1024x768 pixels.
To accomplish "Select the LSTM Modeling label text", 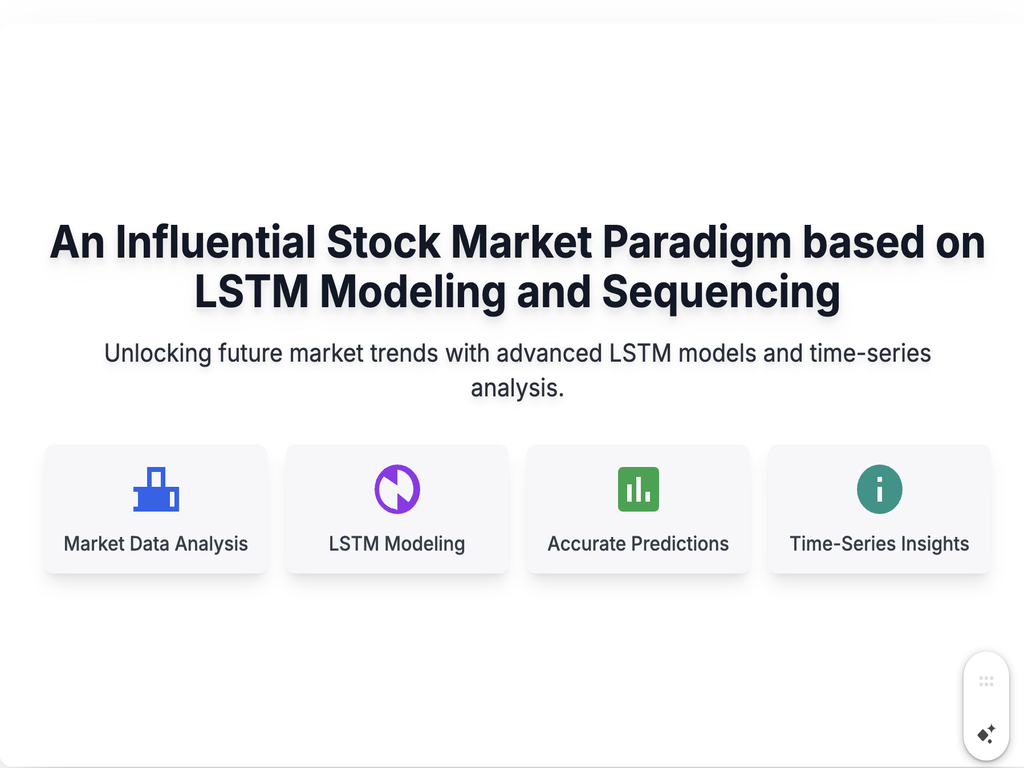I will tap(397, 544).
